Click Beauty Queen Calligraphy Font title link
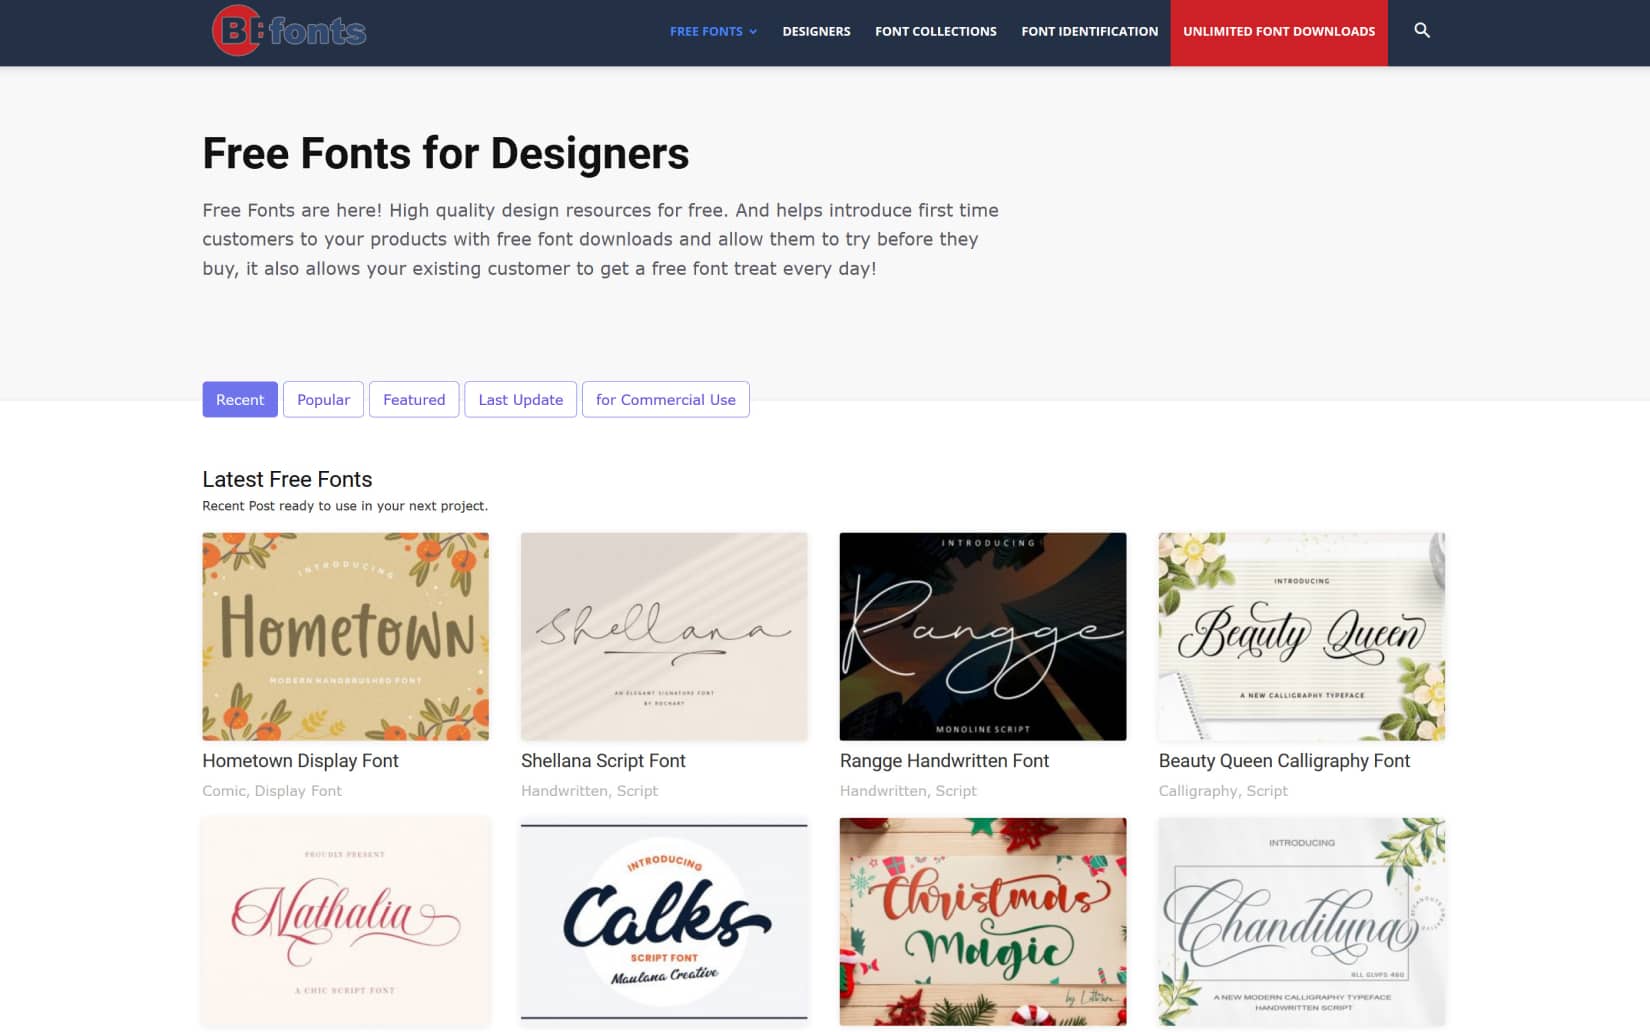This screenshot has width=1650, height=1032. [x=1284, y=761]
